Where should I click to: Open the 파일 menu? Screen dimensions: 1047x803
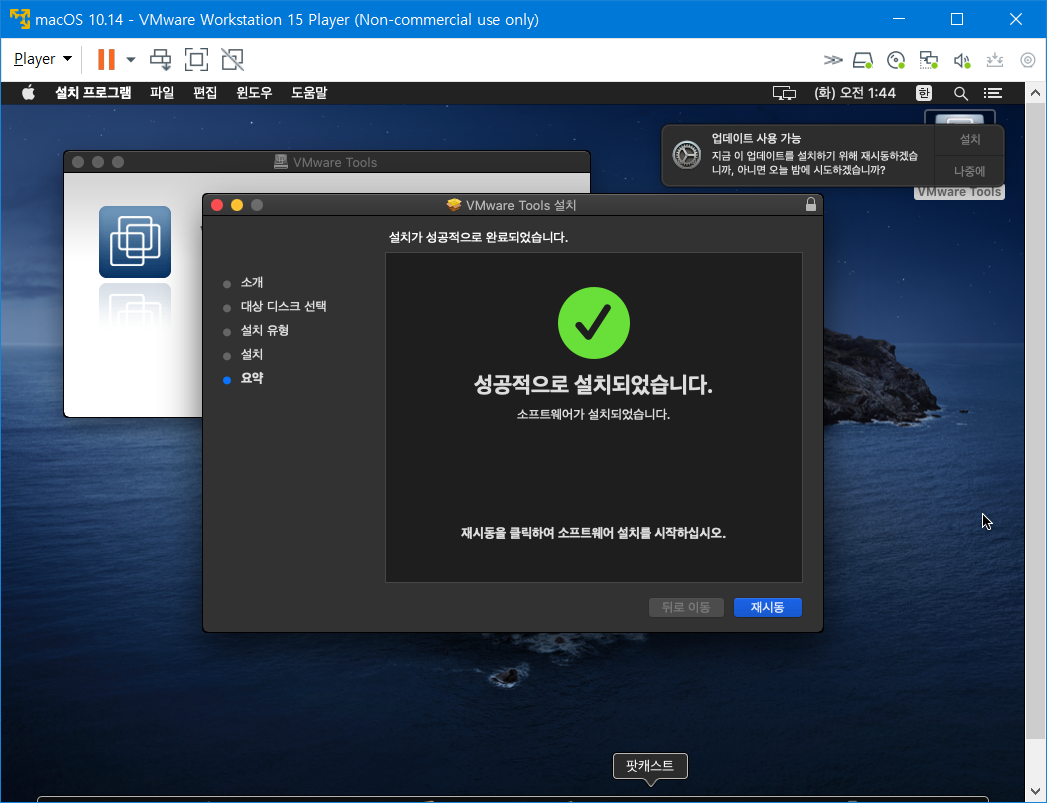[162, 93]
